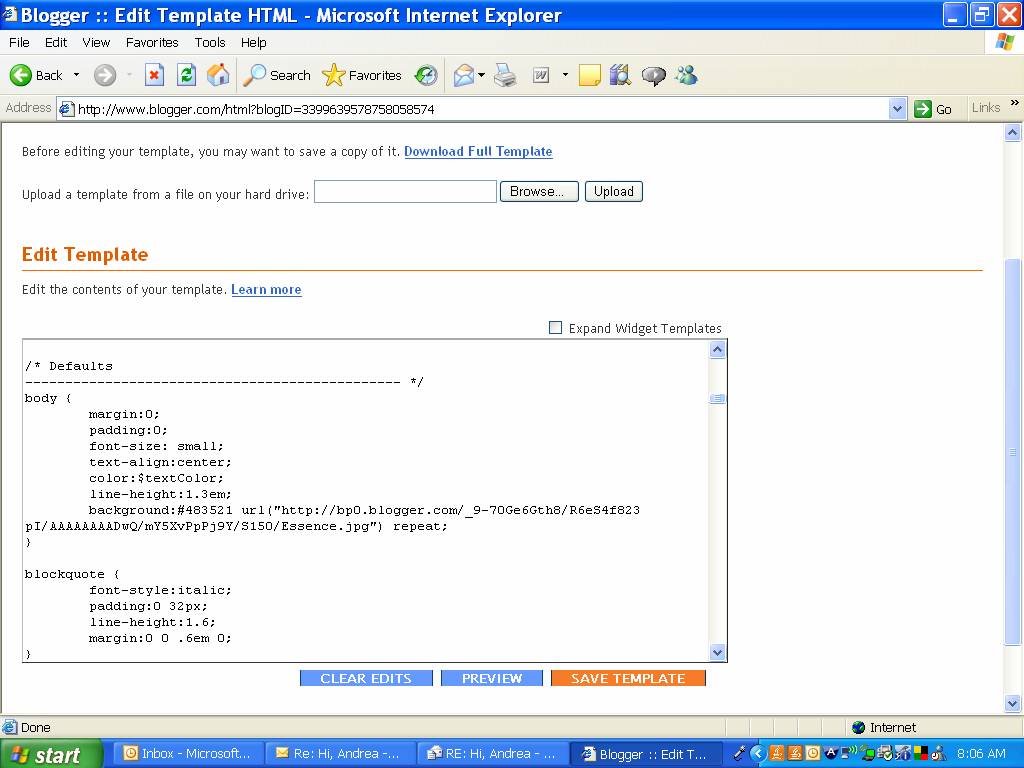The height and width of the screenshot is (768, 1024).
Task: Click the template file upload text field
Action: click(x=405, y=191)
